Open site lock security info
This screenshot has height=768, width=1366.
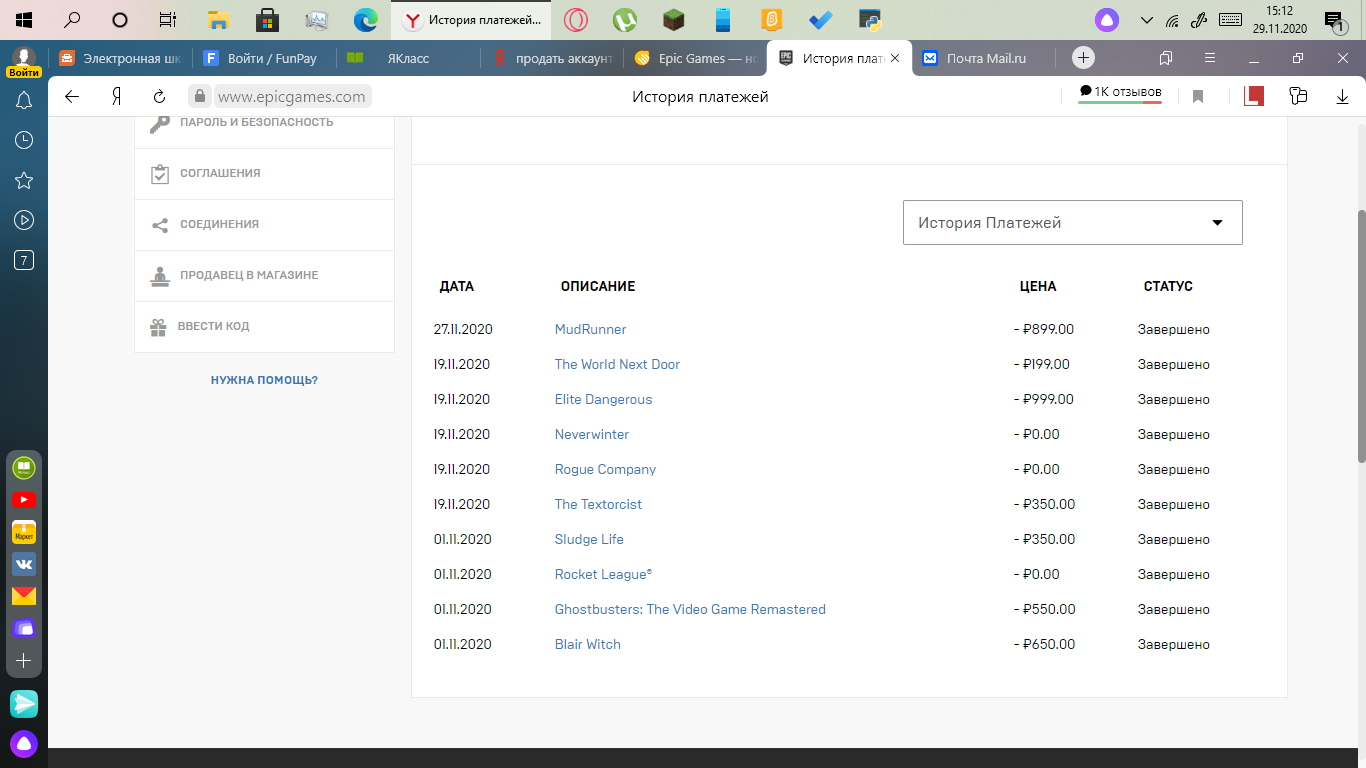200,96
